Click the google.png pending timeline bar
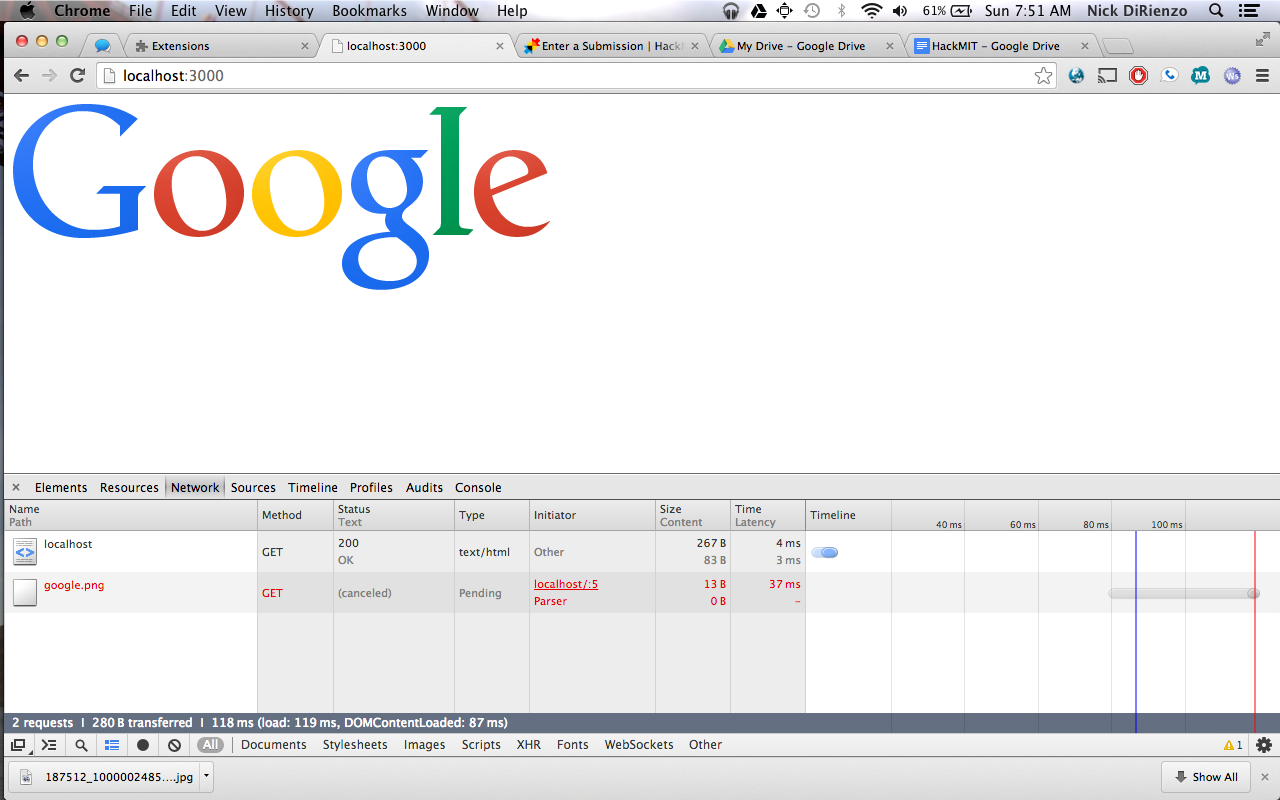This screenshot has height=800, width=1280. pos(1184,593)
